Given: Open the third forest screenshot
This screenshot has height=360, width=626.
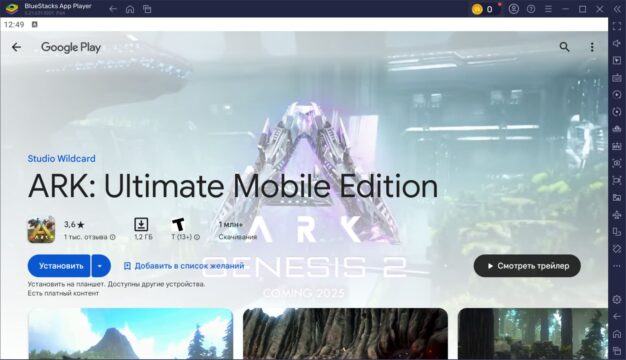Looking at the screenshot, I should click(x=533, y=333).
